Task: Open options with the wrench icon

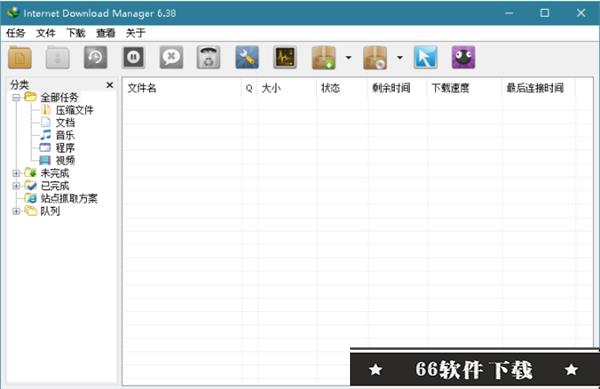Action: [x=247, y=57]
